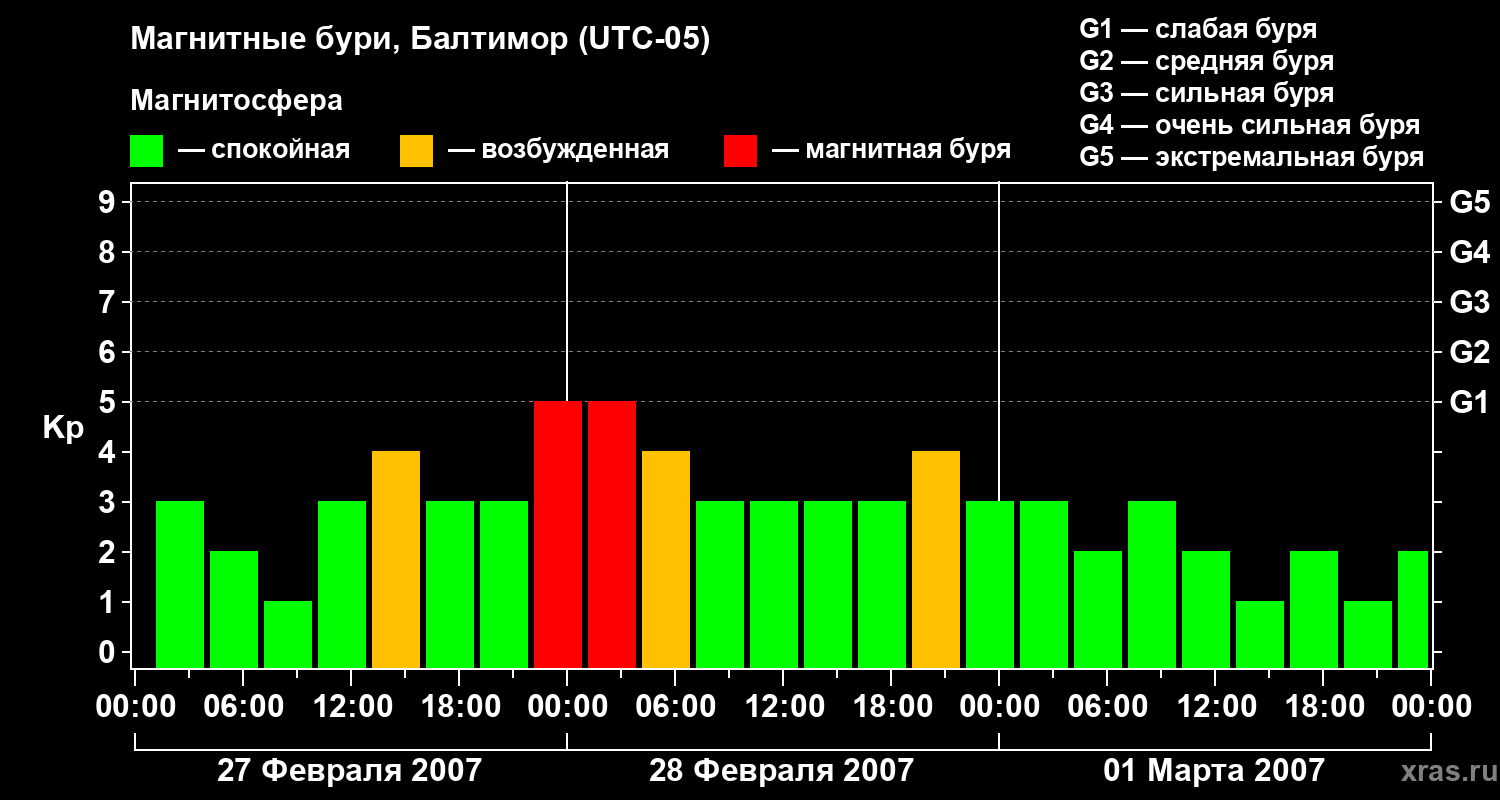Viewport: 1500px width, 800px height.
Task: Click legend line "G3 — сильная буря"
Action: click(x=1206, y=93)
